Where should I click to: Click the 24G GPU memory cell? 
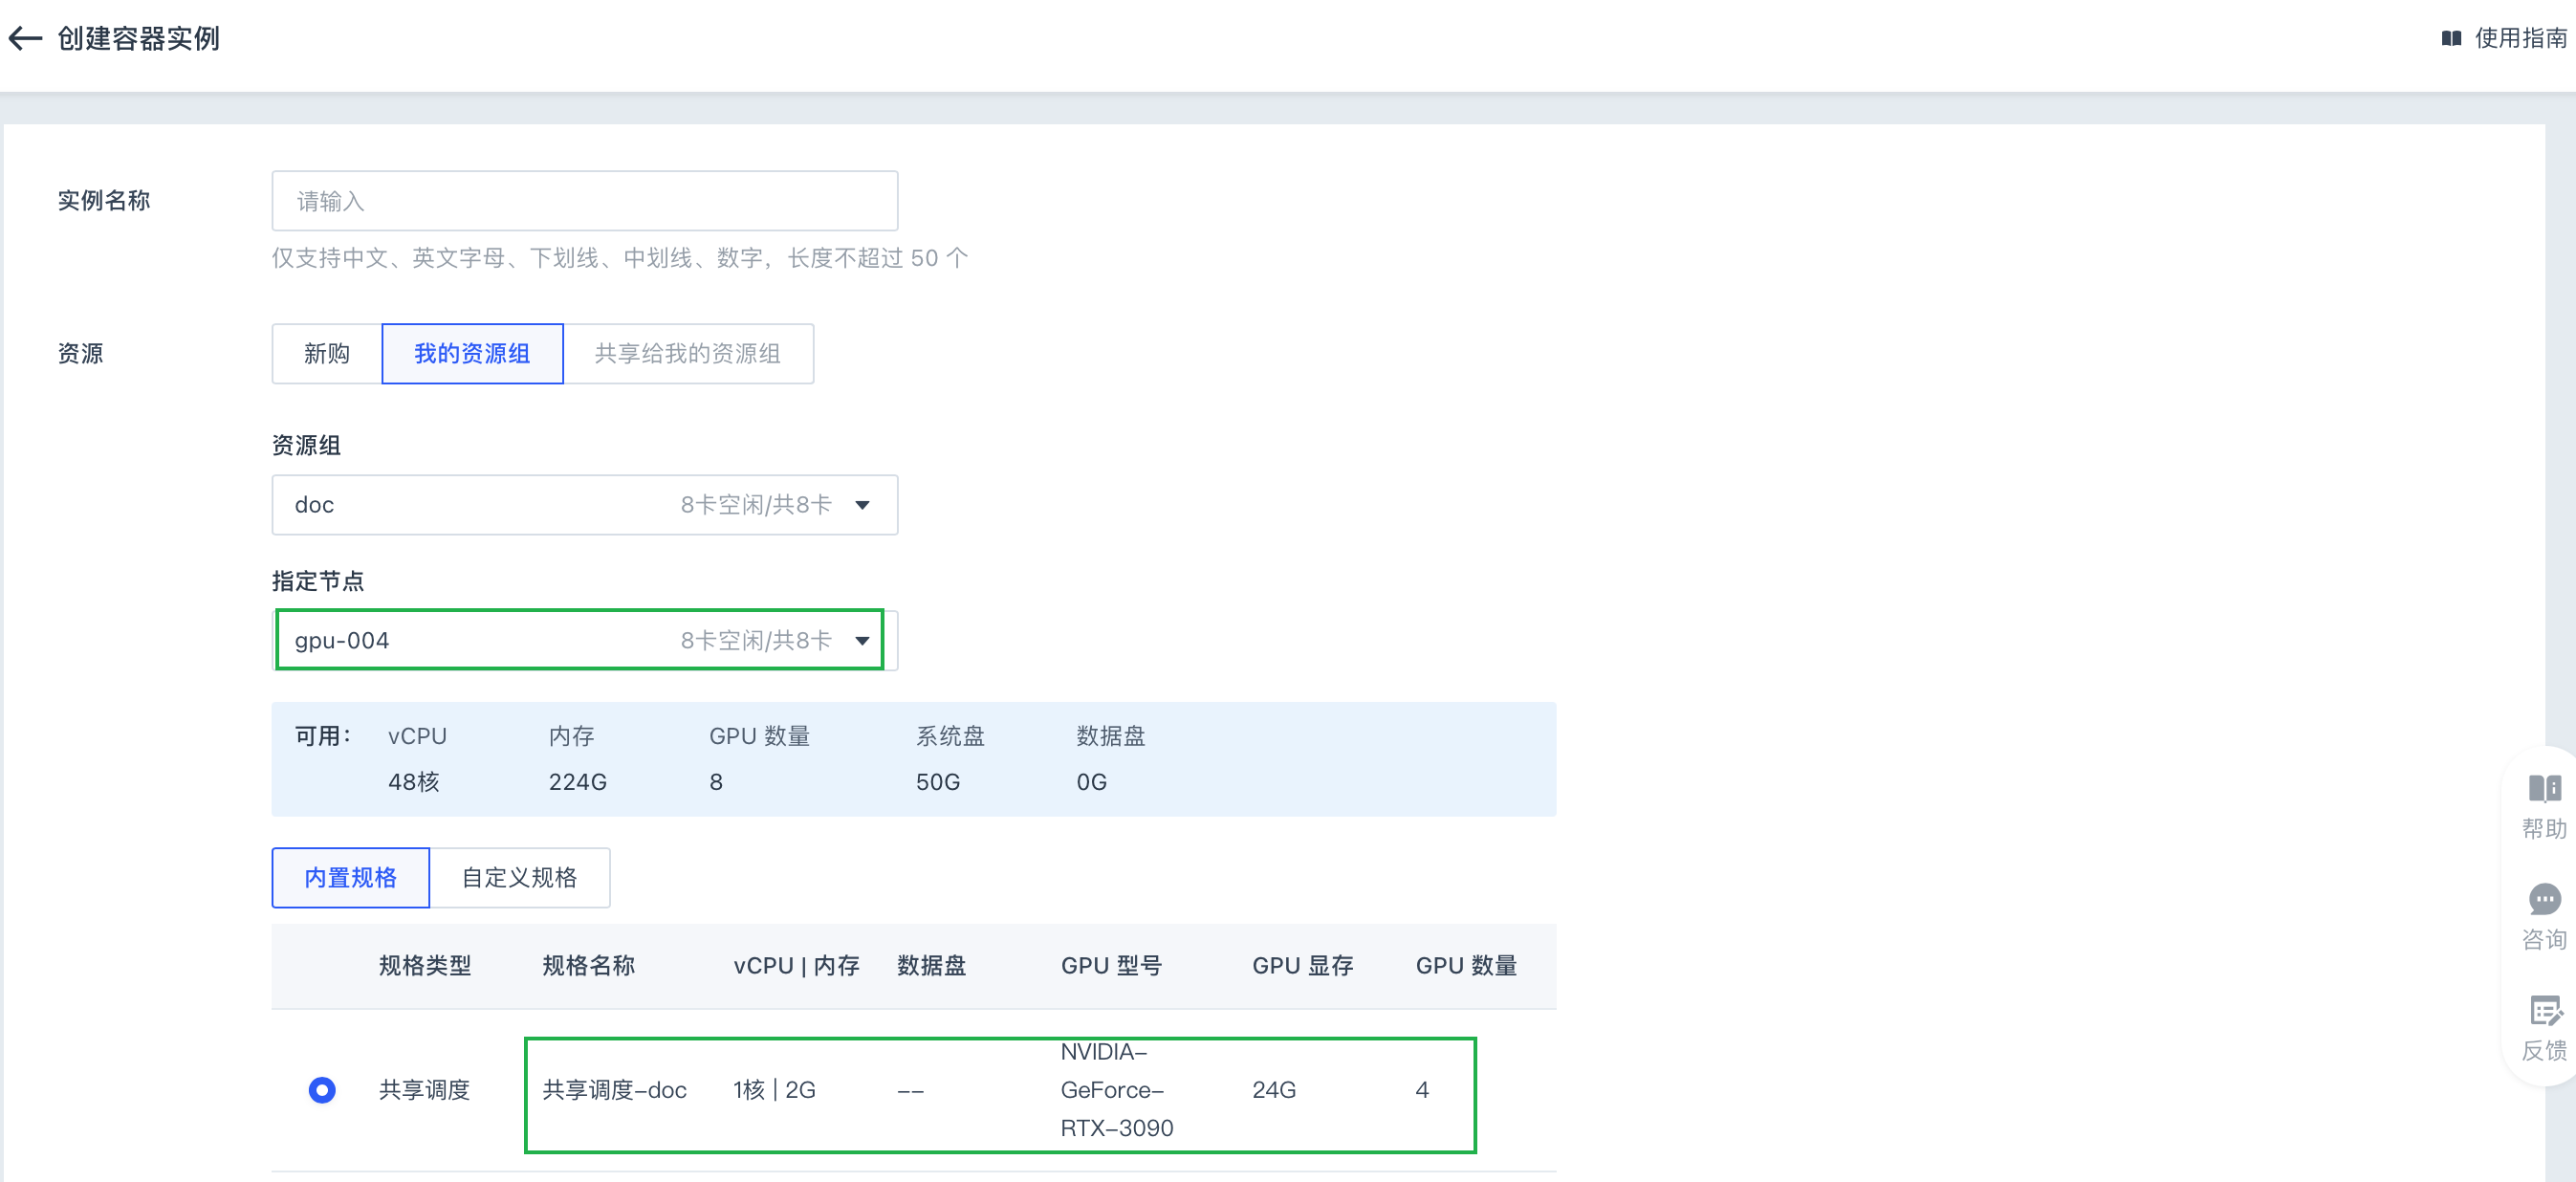[1274, 1090]
